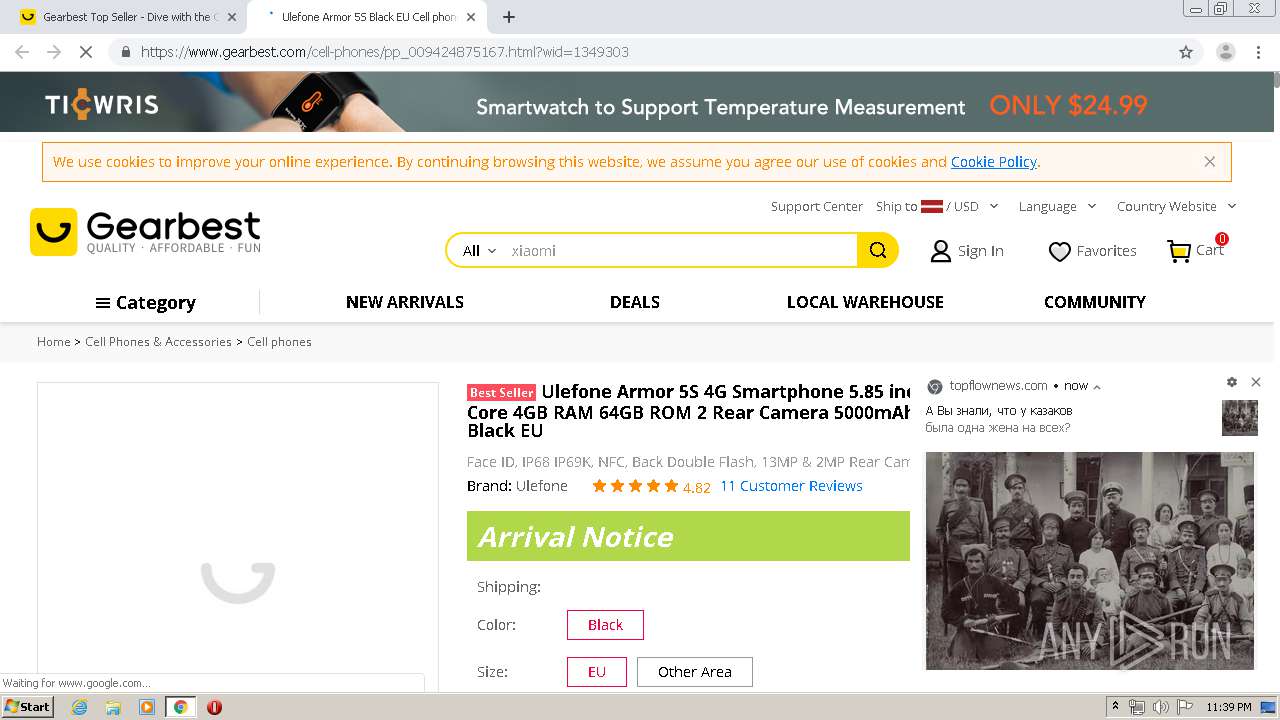1280x720 pixels.
Task: Close the topflownews notification popup
Action: (1256, 382)
